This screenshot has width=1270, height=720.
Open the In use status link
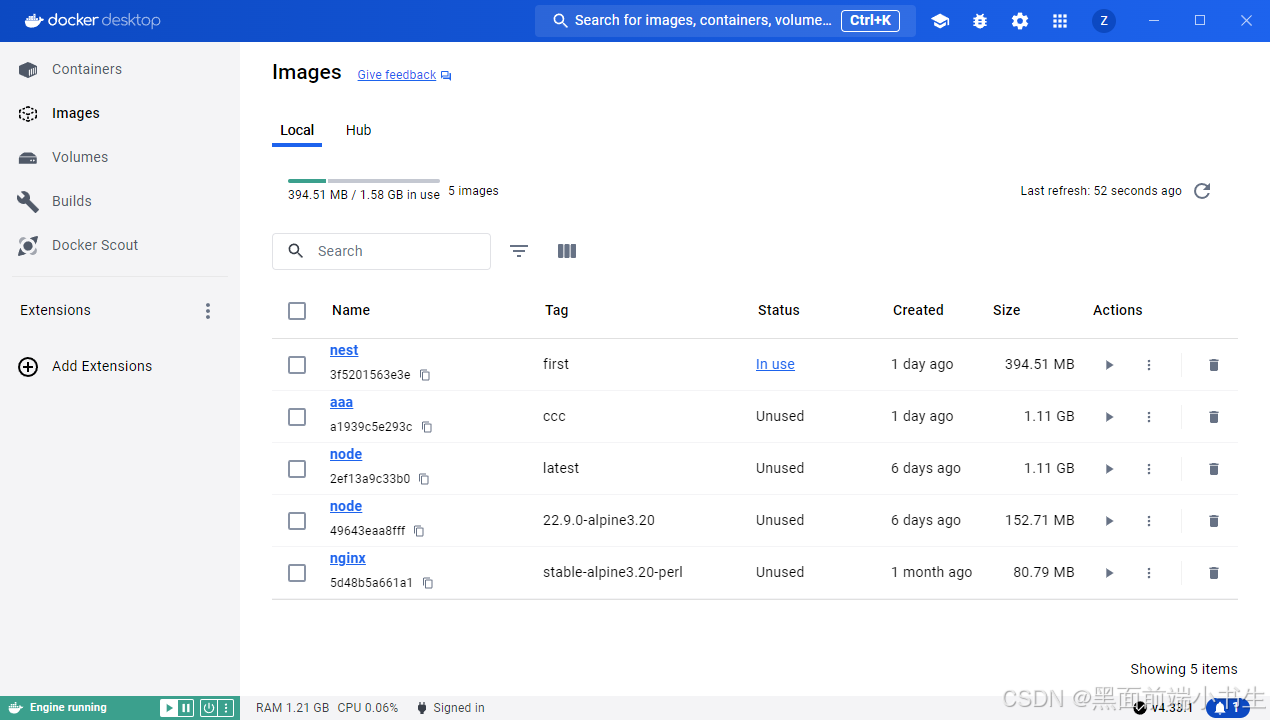pos(775,364)
